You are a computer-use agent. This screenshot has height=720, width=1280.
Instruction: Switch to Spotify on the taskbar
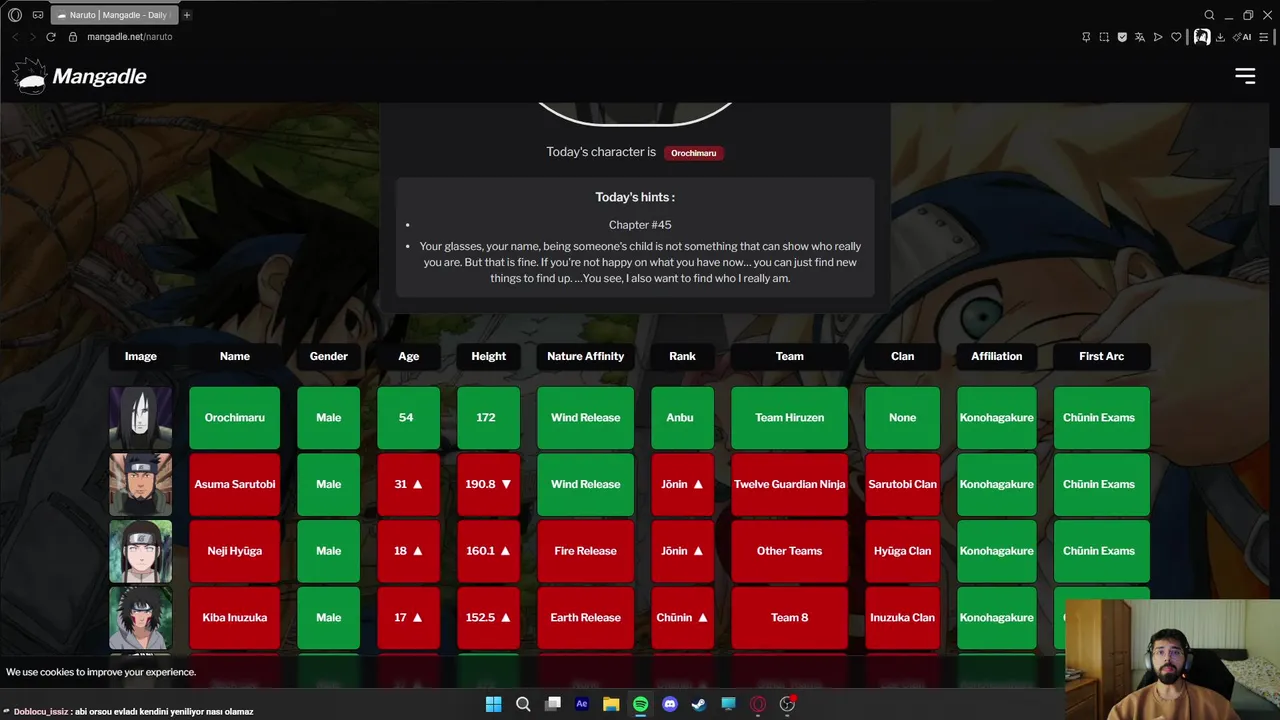click(x=640, y=704)
